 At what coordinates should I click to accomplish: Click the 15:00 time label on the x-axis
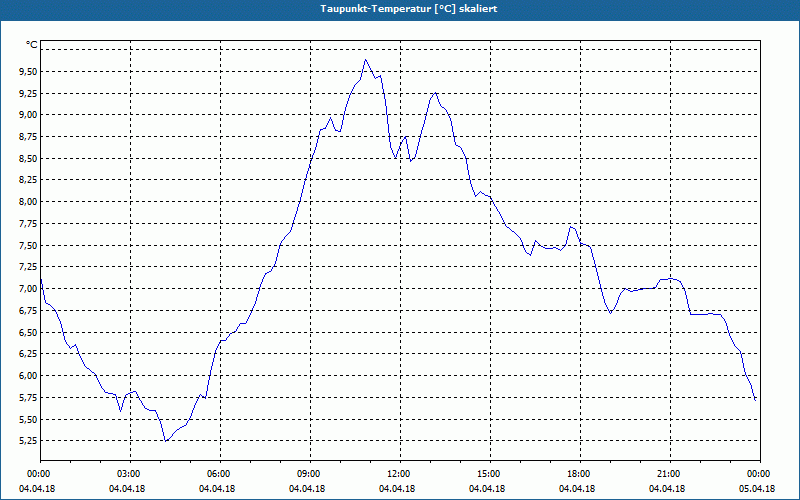pos(490,474)
